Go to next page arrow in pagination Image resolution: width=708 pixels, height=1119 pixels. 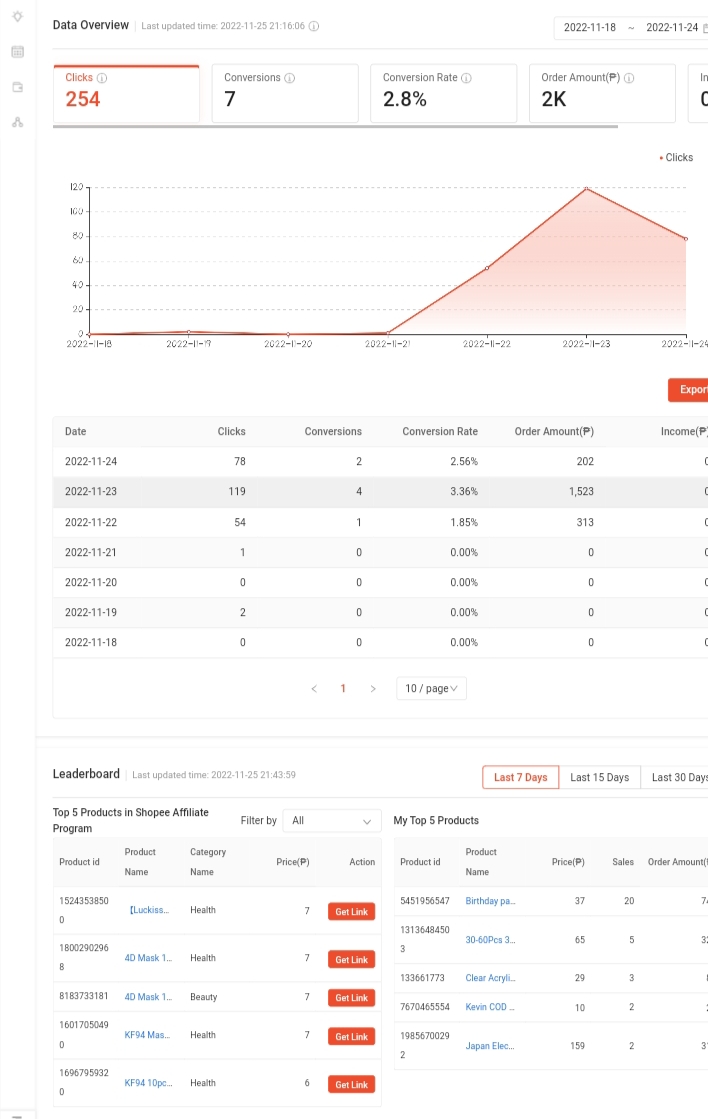pos(373,689)
